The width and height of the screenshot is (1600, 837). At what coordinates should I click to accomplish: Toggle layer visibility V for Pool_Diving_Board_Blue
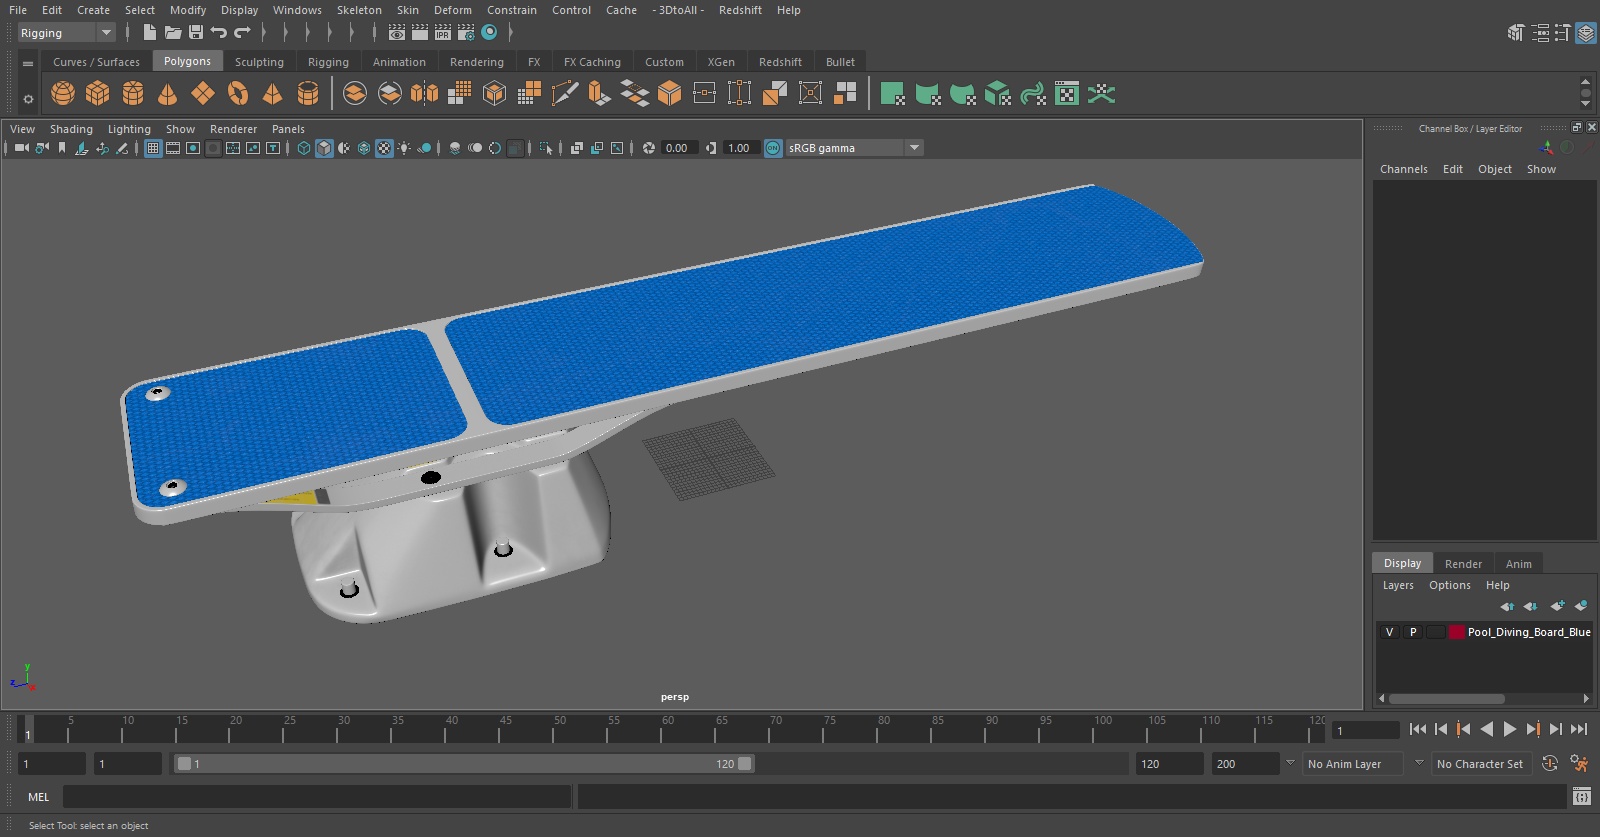[x=1389, y=632]
